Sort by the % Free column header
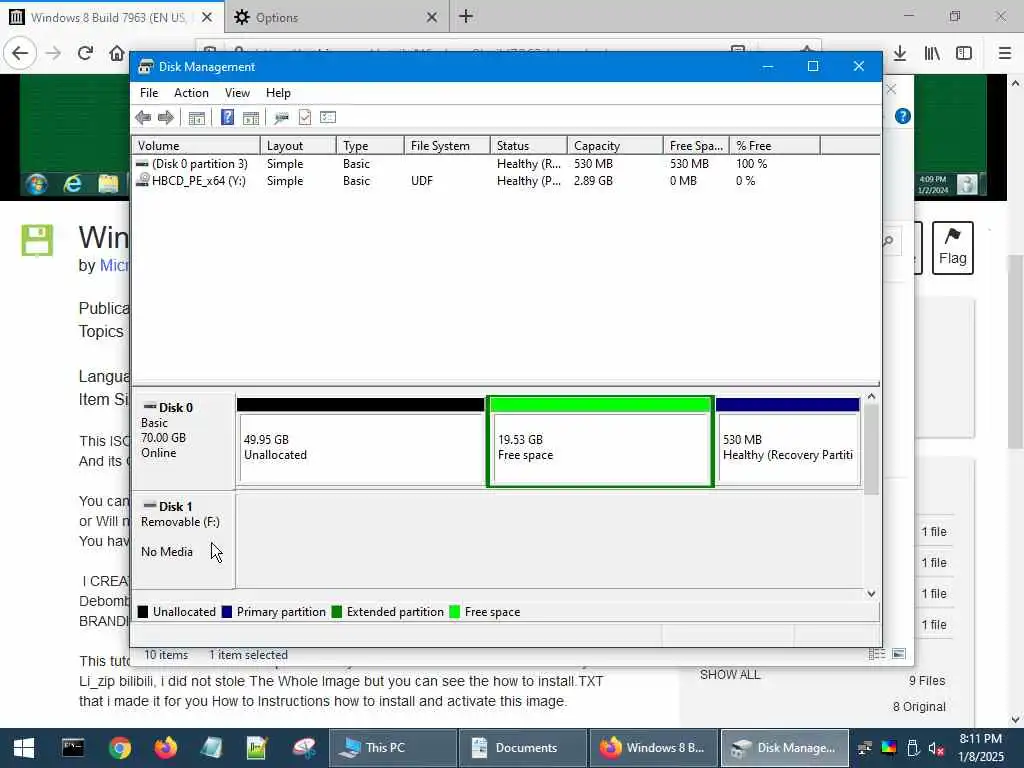This screenshot has height=768, width=1024. coord(775,146)
